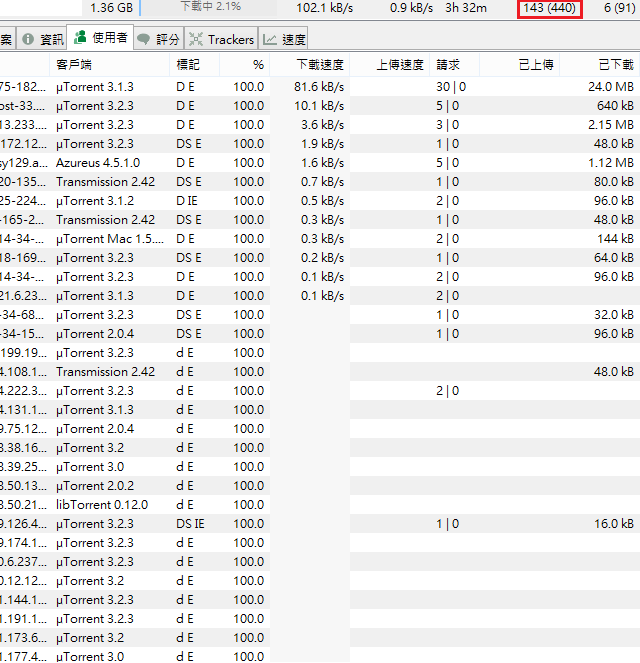The height and width of the screenshot is (663, 640).
Task: Click the 32.0 kB downloaded cell
Action: pyautogui.click(x=614, y=315)
